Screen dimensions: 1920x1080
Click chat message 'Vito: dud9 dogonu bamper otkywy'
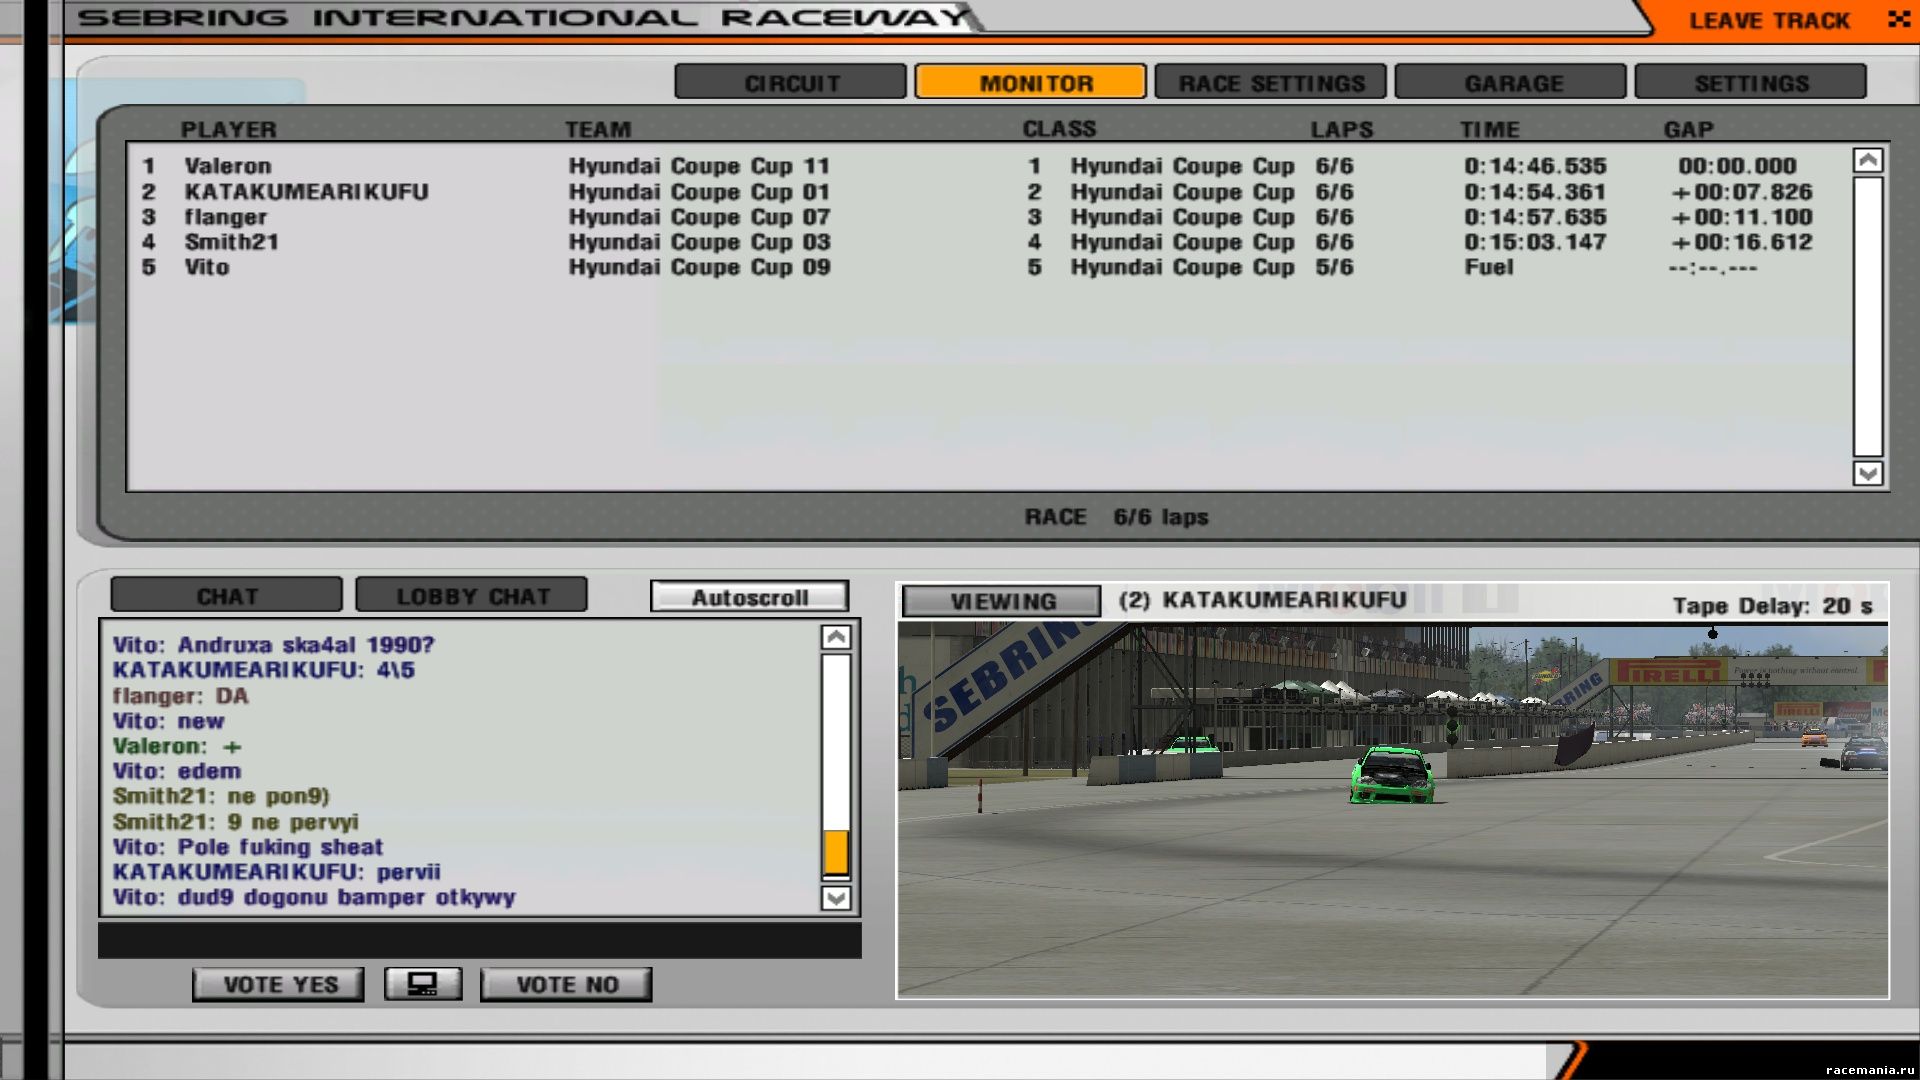tap(314, 897)
